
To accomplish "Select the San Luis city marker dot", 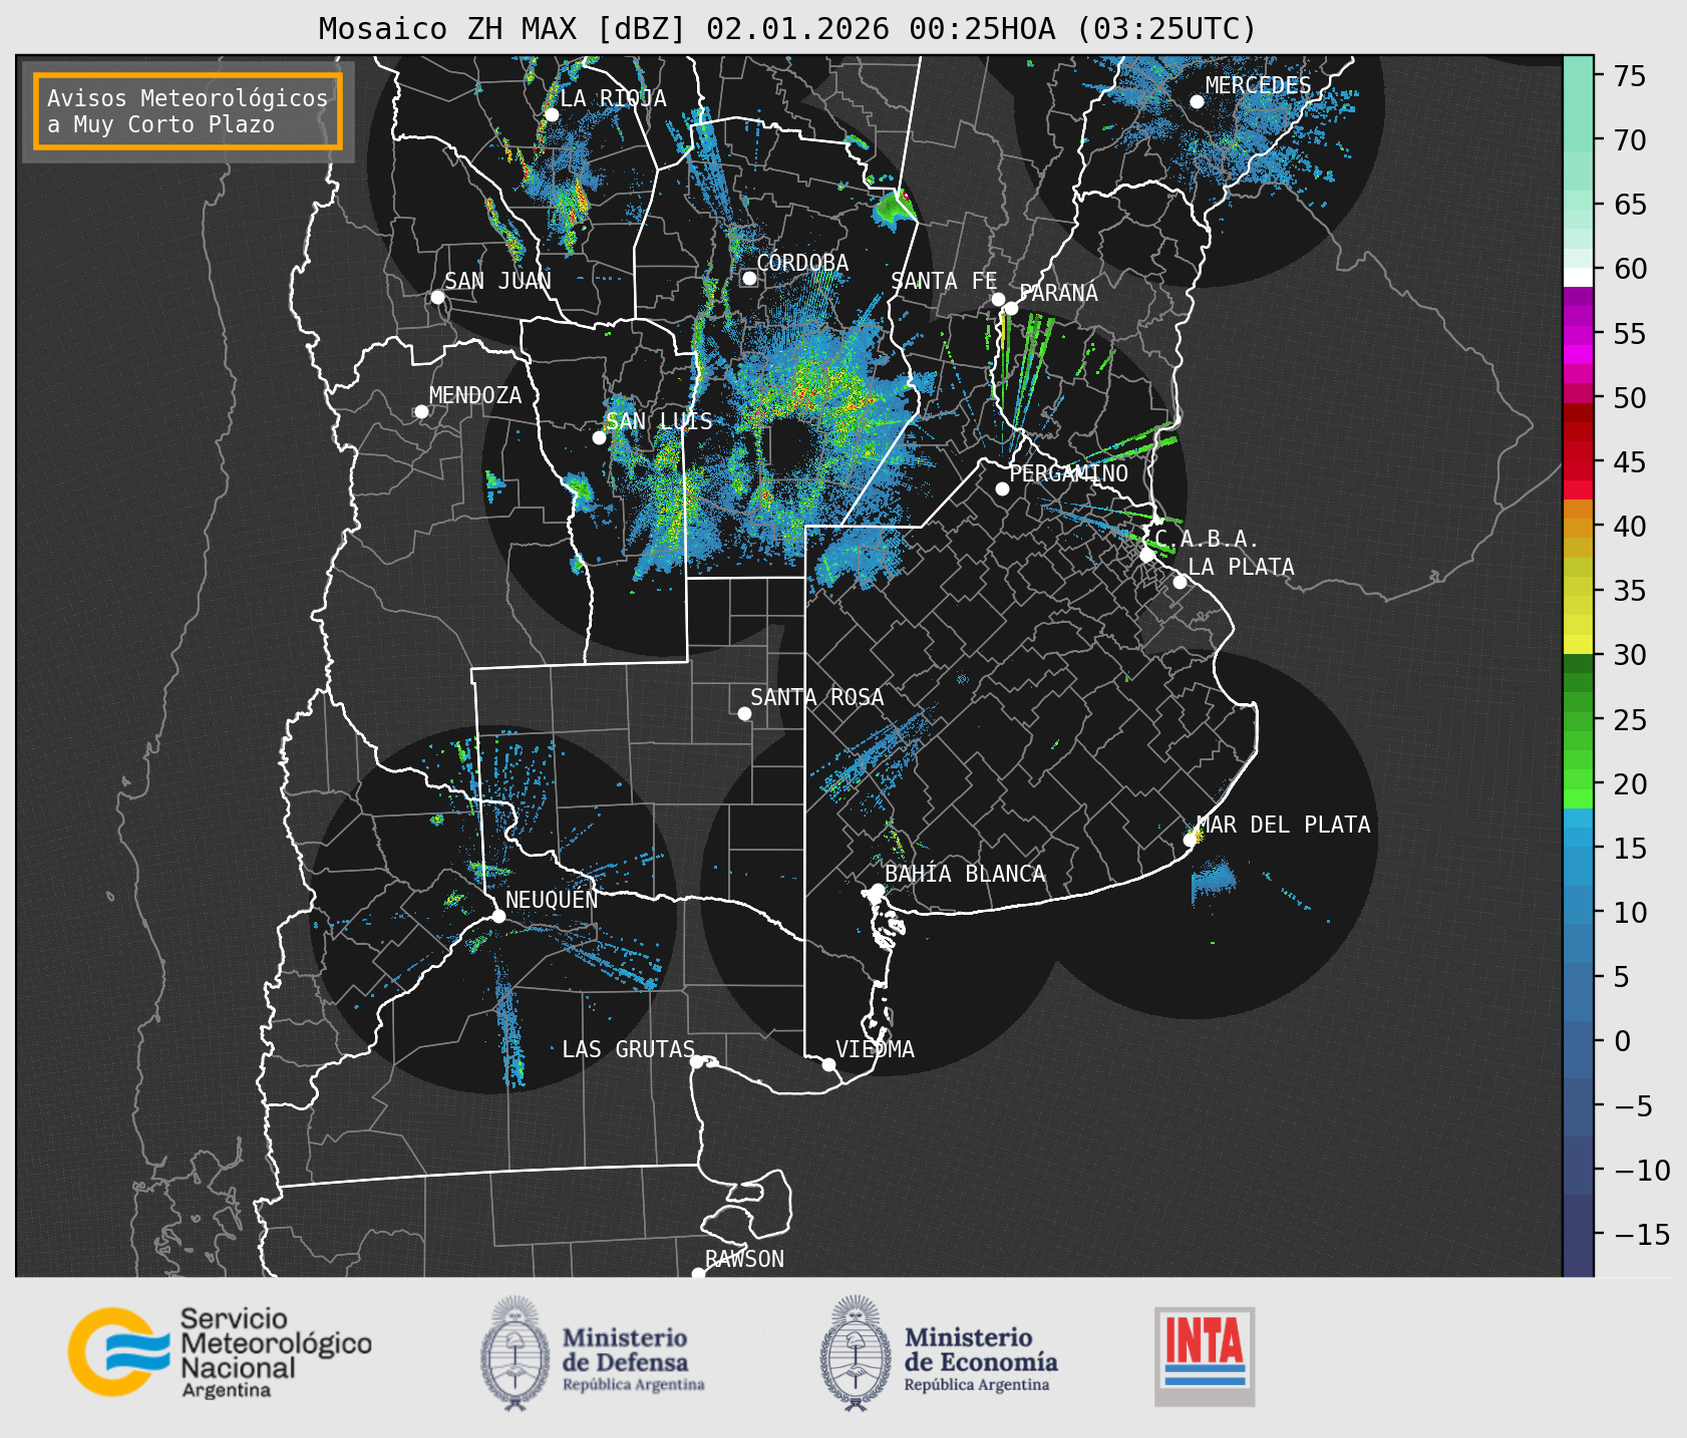I will tap(599, 438).
